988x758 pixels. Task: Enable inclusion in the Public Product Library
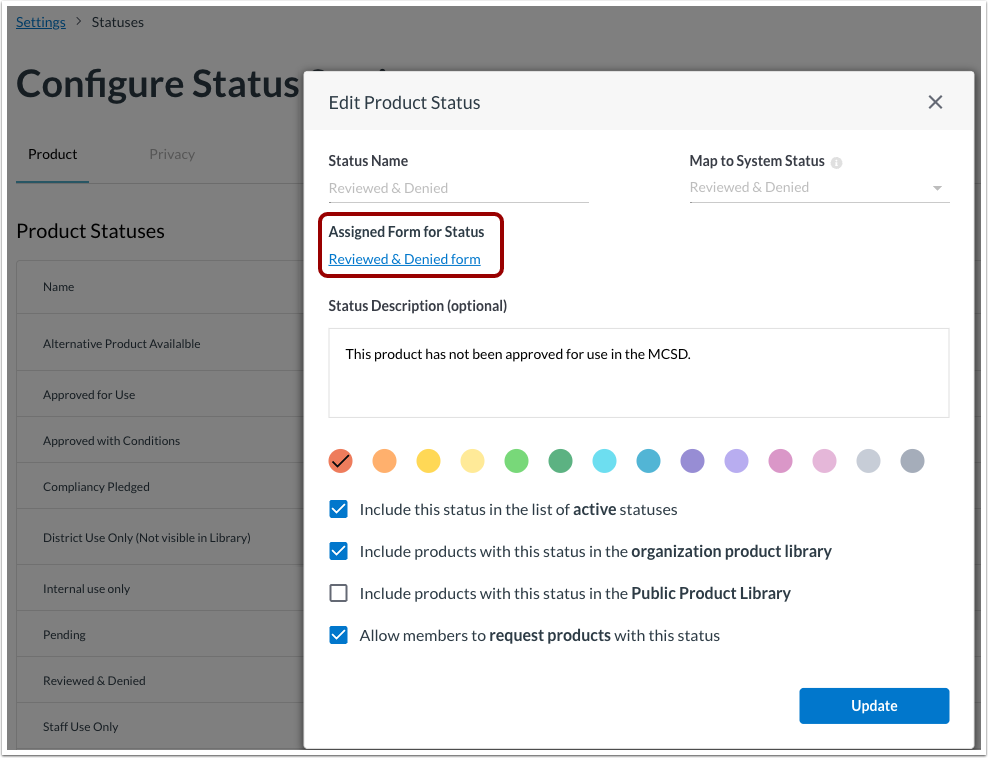click(x=338, y=593)
